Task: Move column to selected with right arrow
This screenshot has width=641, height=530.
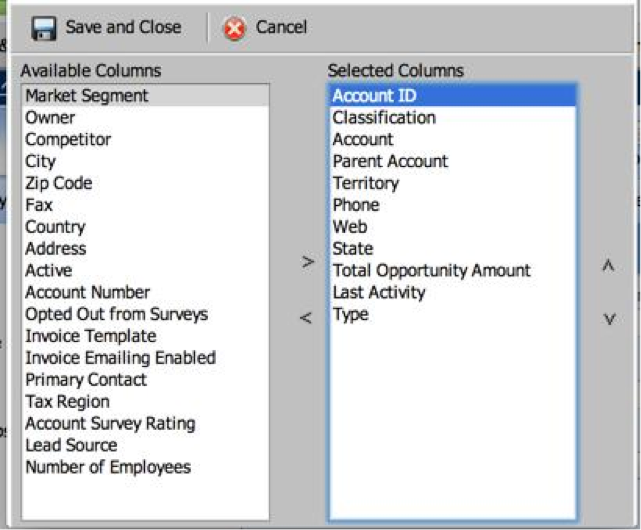Action: (x=308, y=262)
